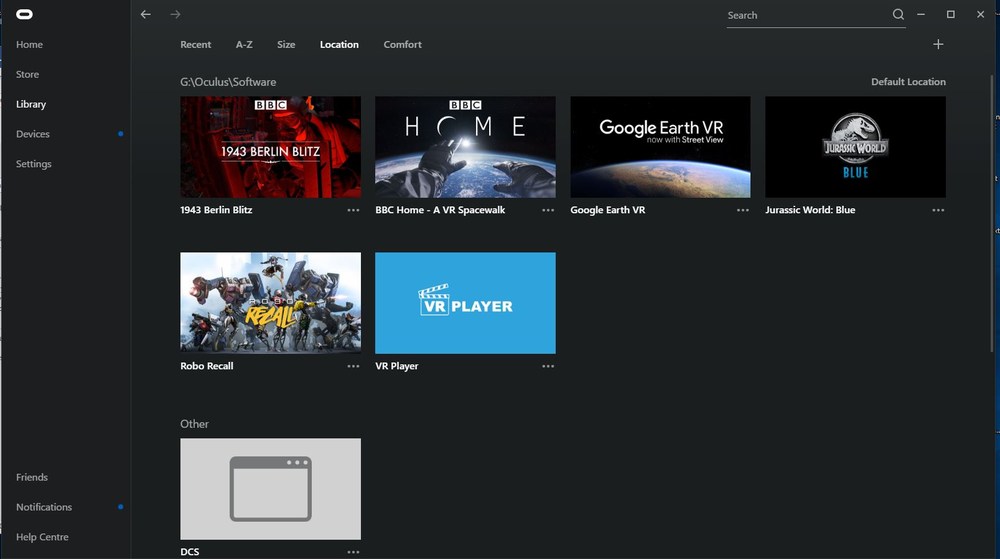Click blue notification dot beside Devices
Viewport: 1000px width, 559px height.
coord(121,134)
